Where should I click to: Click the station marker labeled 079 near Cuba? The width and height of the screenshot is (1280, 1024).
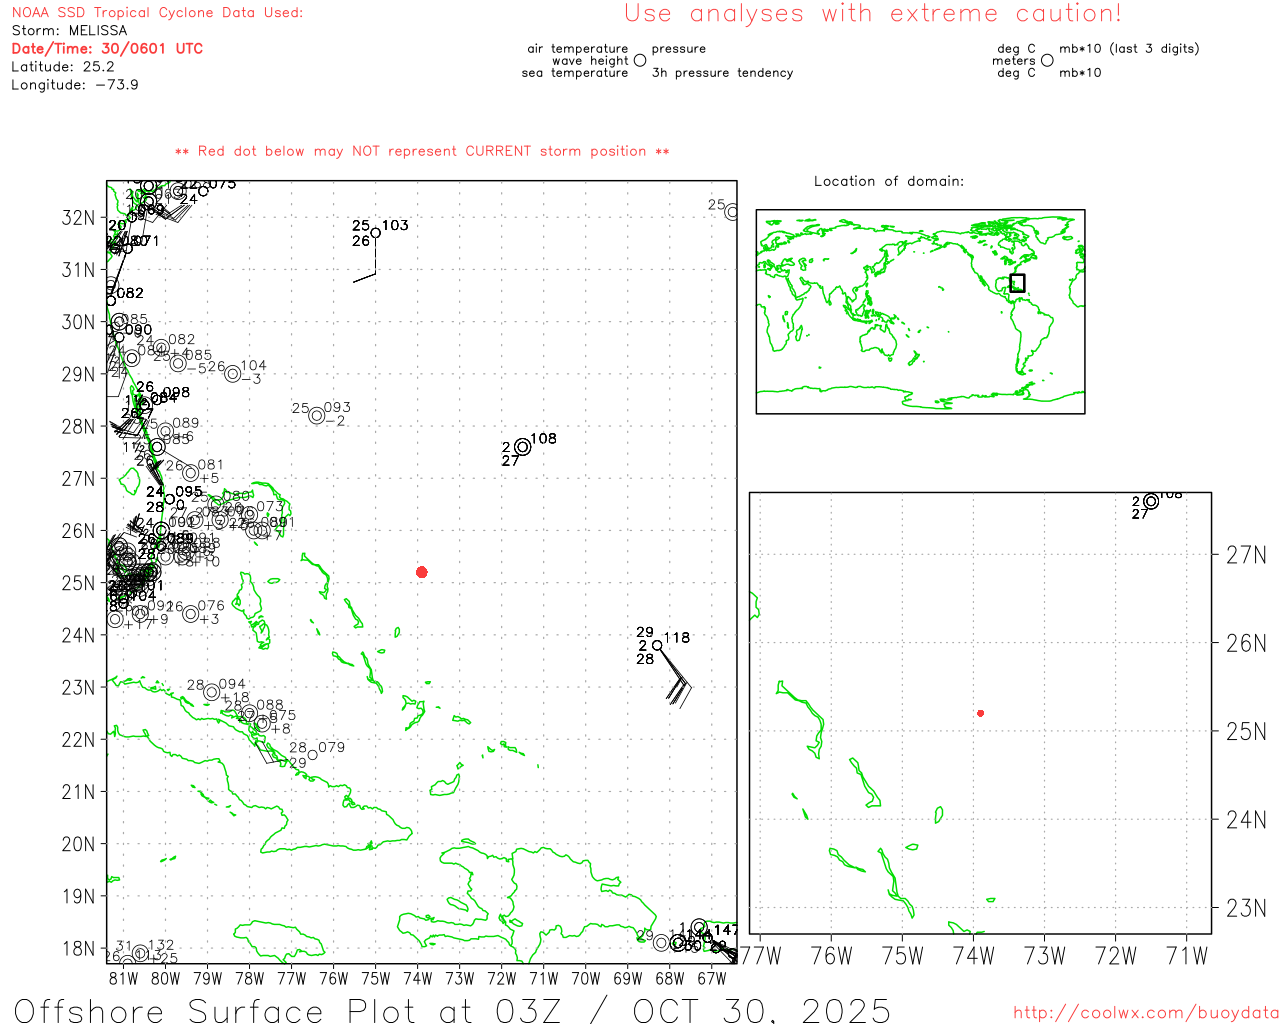click(312, 755)
